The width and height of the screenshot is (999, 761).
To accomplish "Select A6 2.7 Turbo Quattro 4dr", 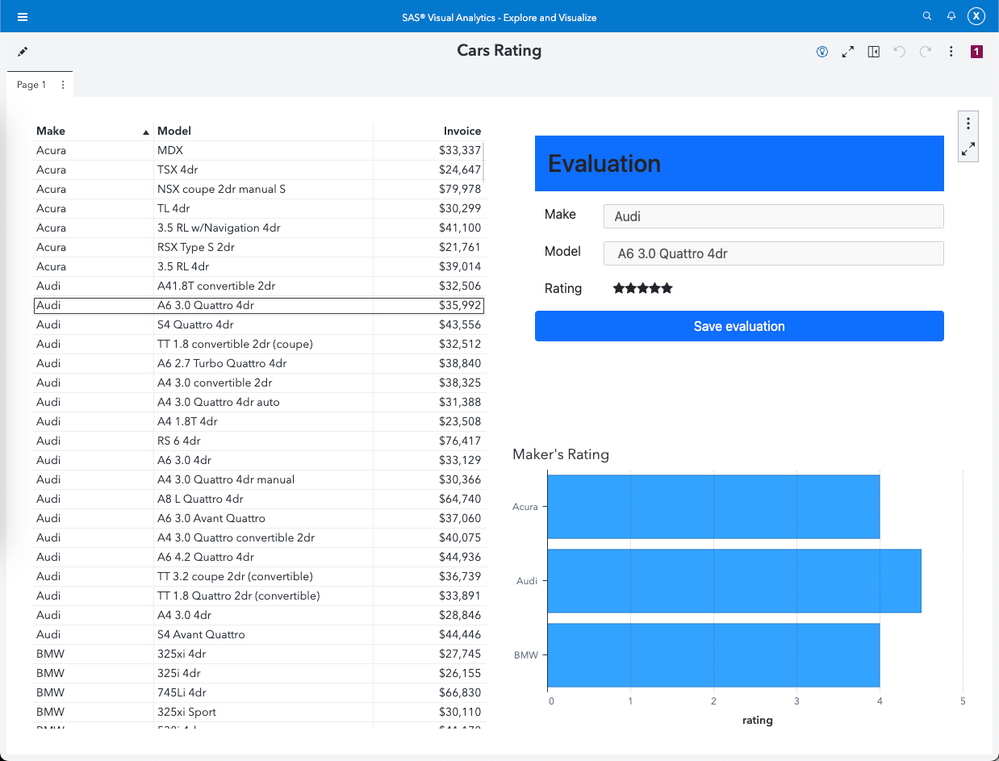I will 258,363.
